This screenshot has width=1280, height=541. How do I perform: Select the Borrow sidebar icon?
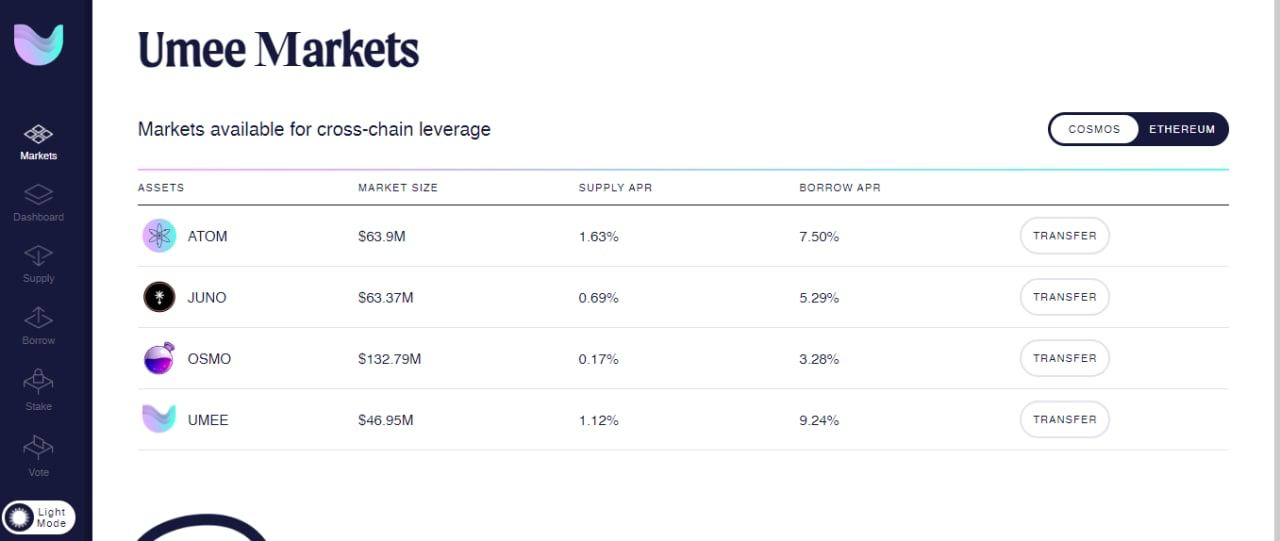38,318
